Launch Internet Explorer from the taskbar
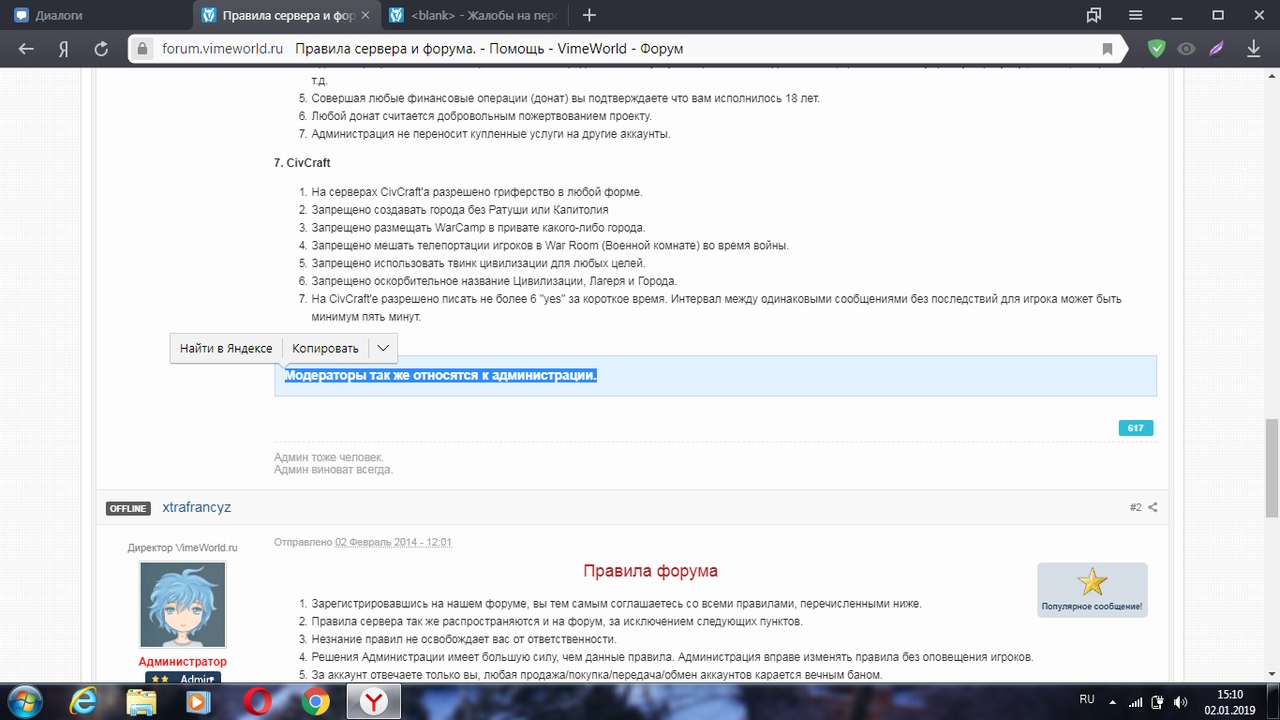The height and width of the screenshot is (720, 1280). [x=83, y=702]
